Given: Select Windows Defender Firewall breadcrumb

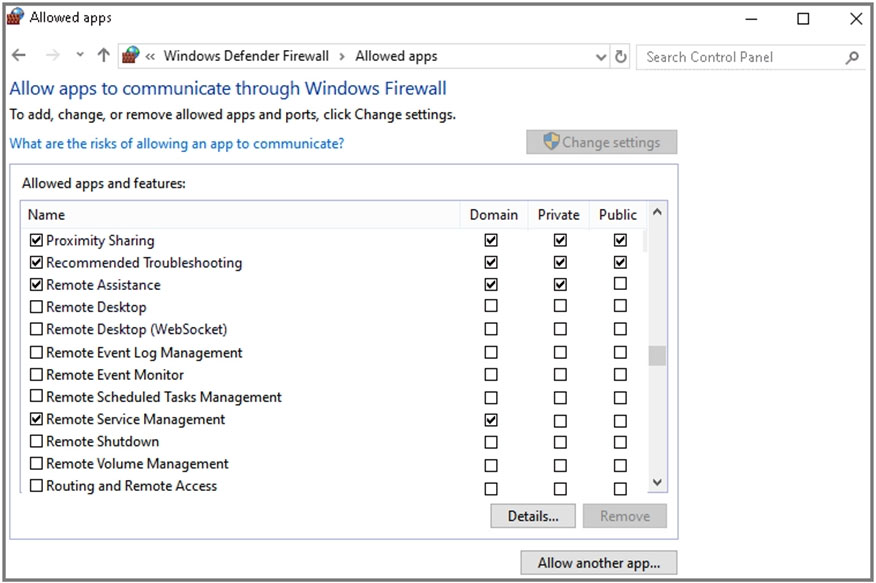Looking at the screenshot, I should click(246, 56).
